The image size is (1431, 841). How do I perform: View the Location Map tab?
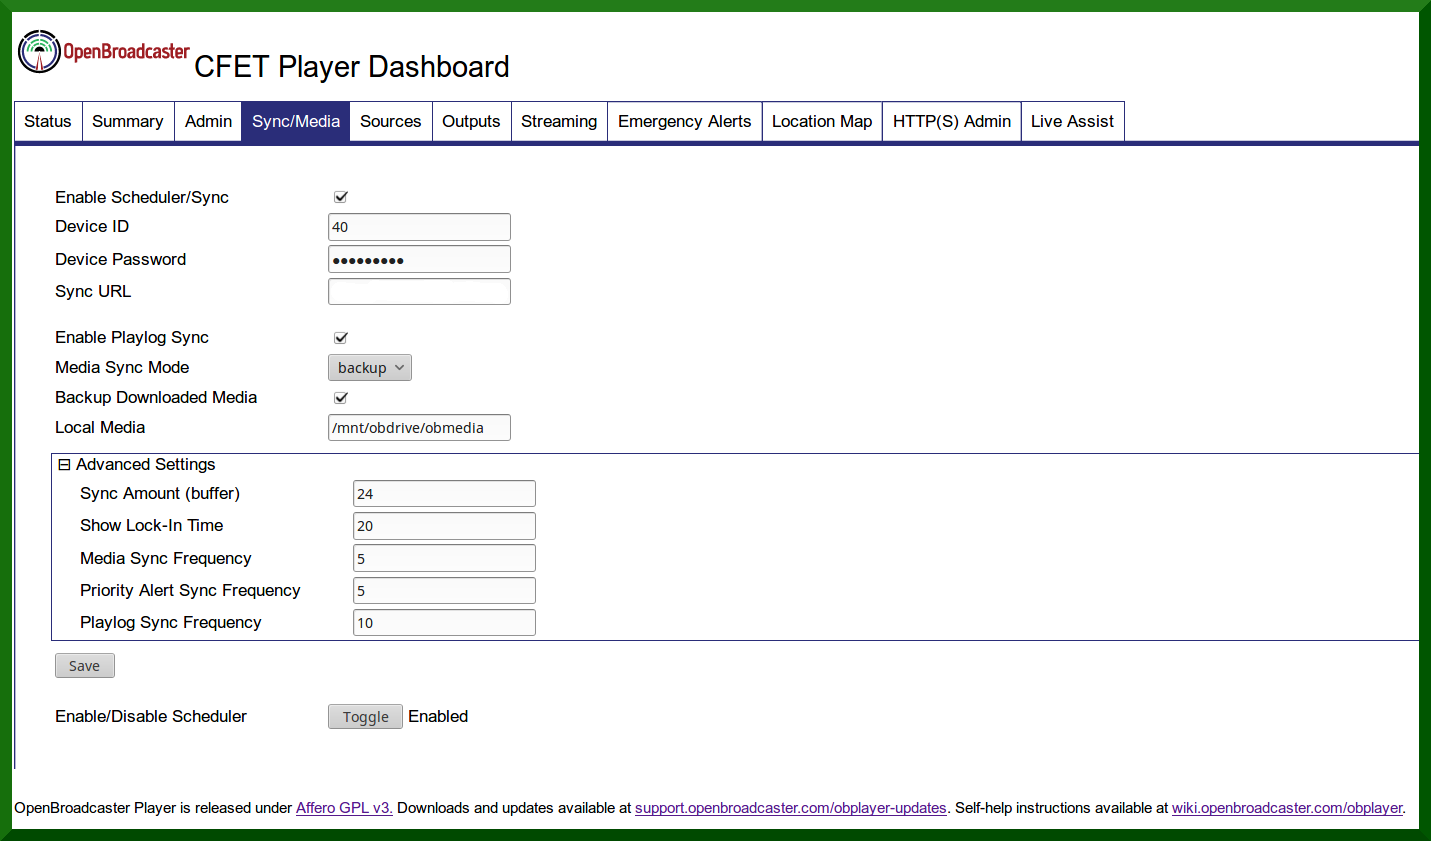(822, 121)
